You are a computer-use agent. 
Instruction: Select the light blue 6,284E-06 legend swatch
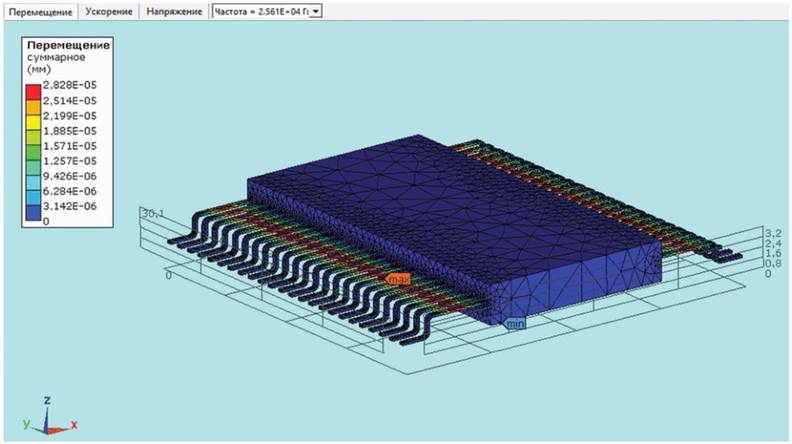(35, 191)
